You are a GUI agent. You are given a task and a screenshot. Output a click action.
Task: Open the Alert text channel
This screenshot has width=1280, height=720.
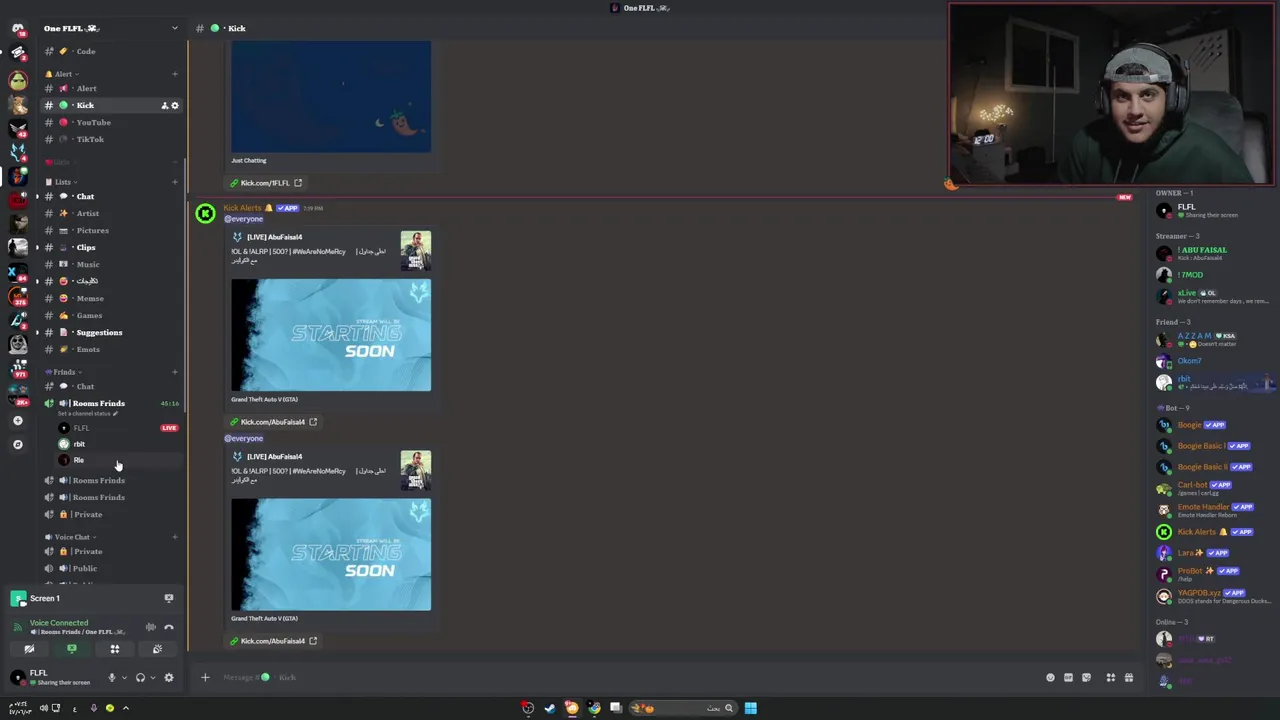point(110,88)
